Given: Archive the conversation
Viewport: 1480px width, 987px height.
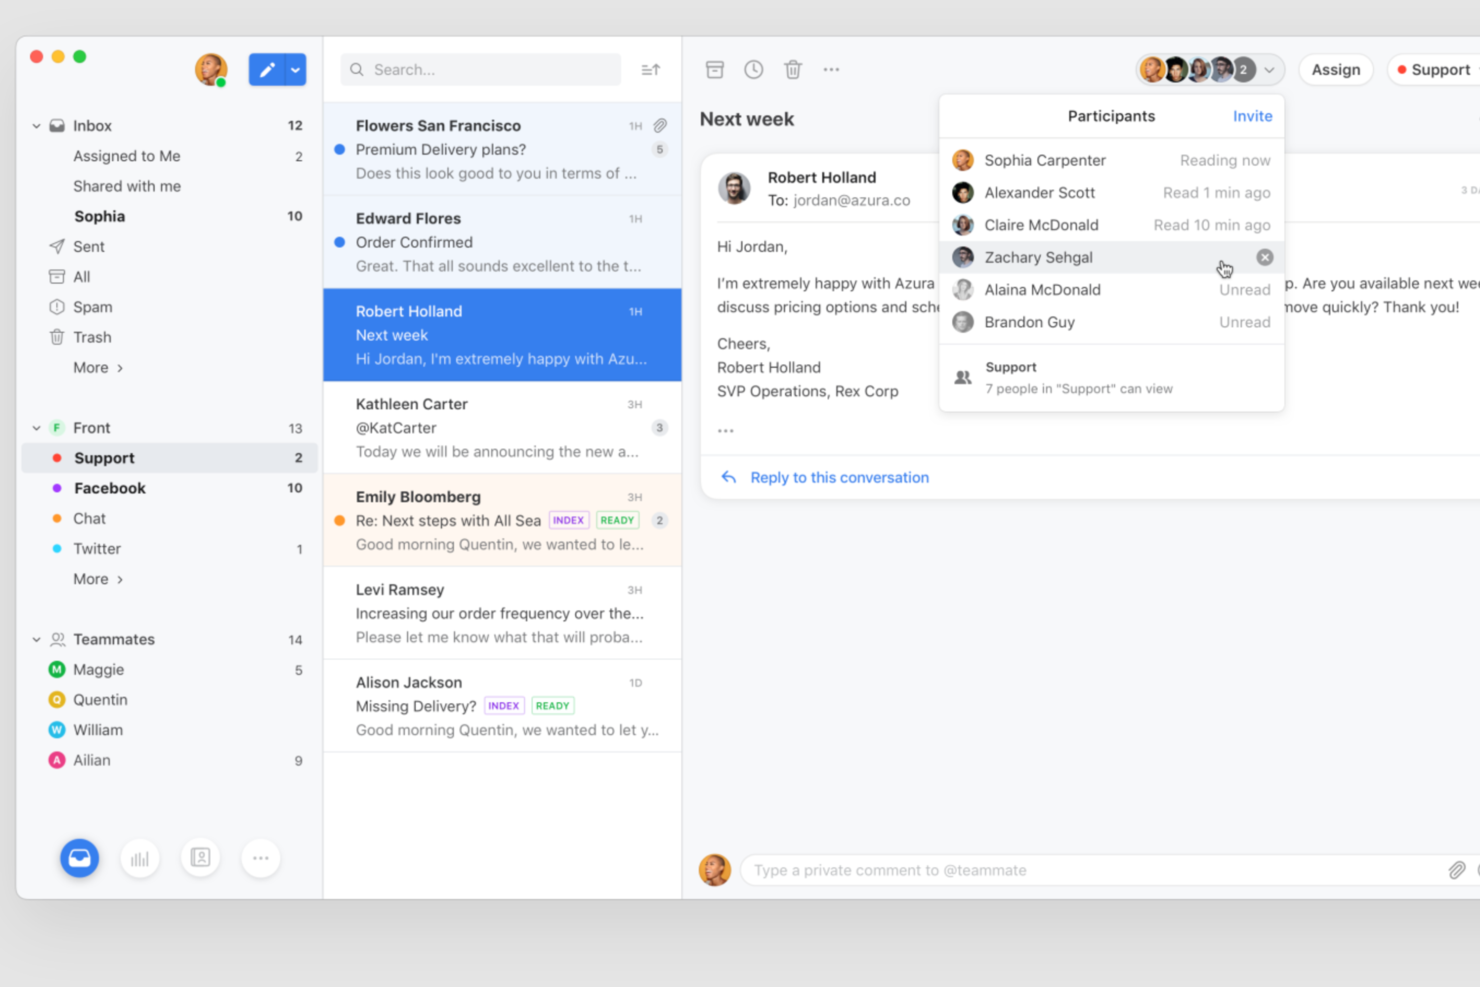Looking at the screenshot, I should (x=714, y=69).
